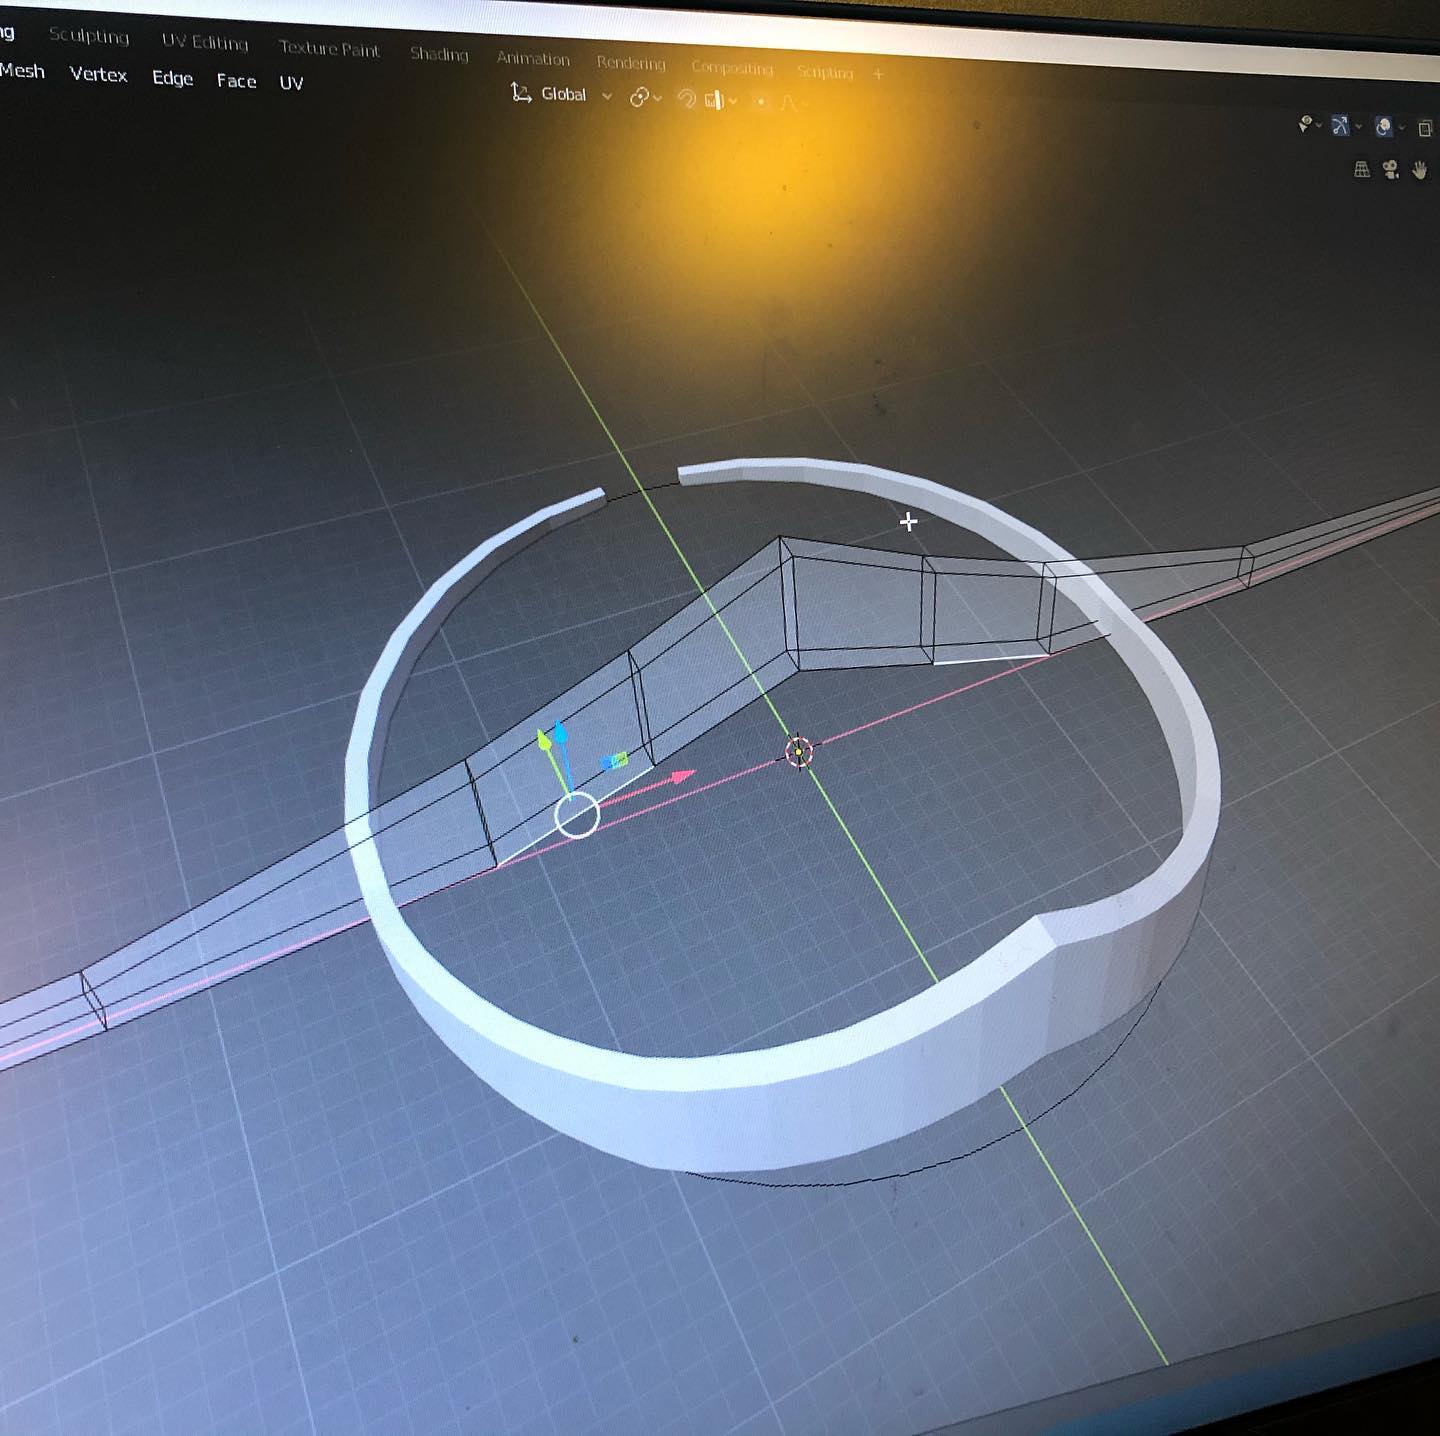Toggle the camera view

tap(1391, 170)
